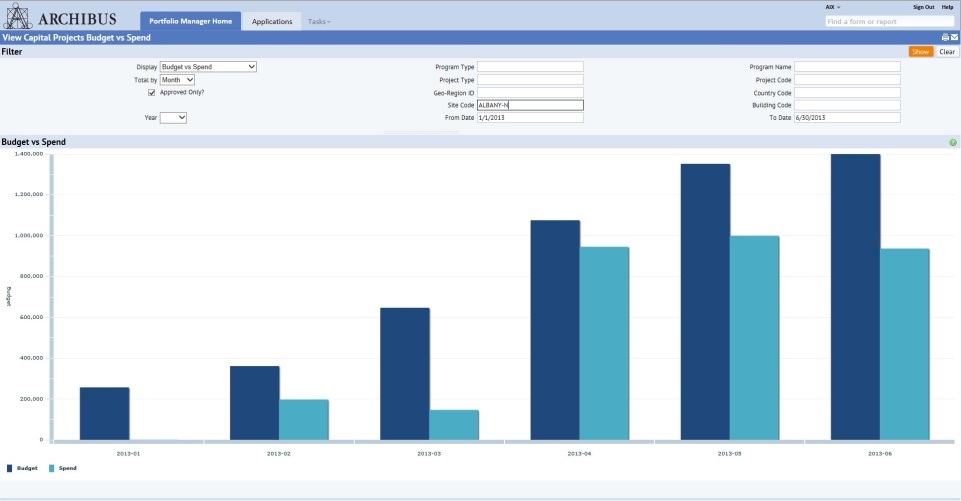Screen dimensions: 961x501
Task: Click the Site Code input field
Action: [x=530, y=105]
